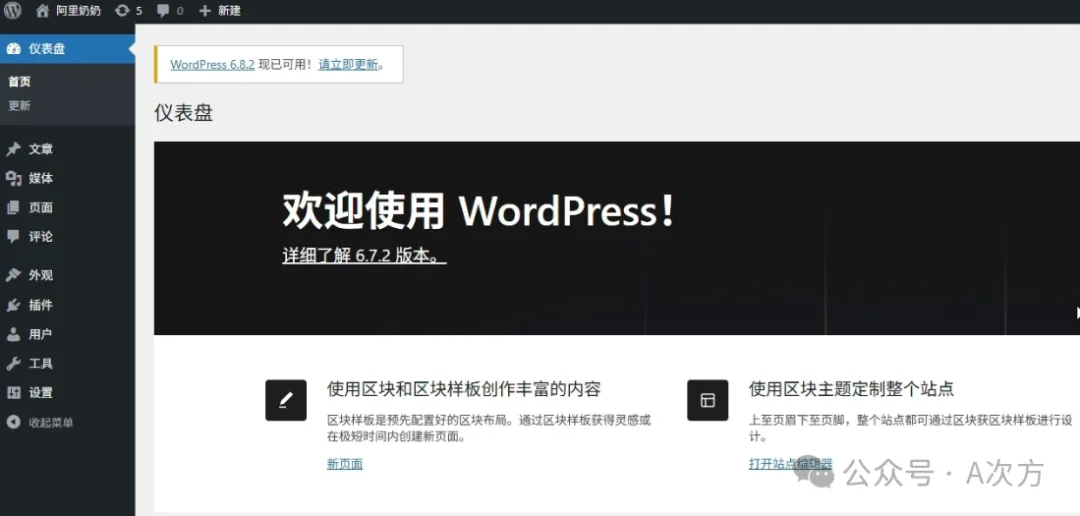Open the 新建 dropdown in admin bar
The height and width of the screenshot is (516, 1080).
229,11
